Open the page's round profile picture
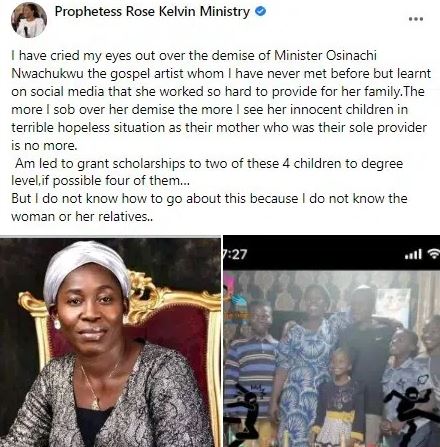Image resolution: width=440 pixels, height=447 pixels. tap(28, 19)
